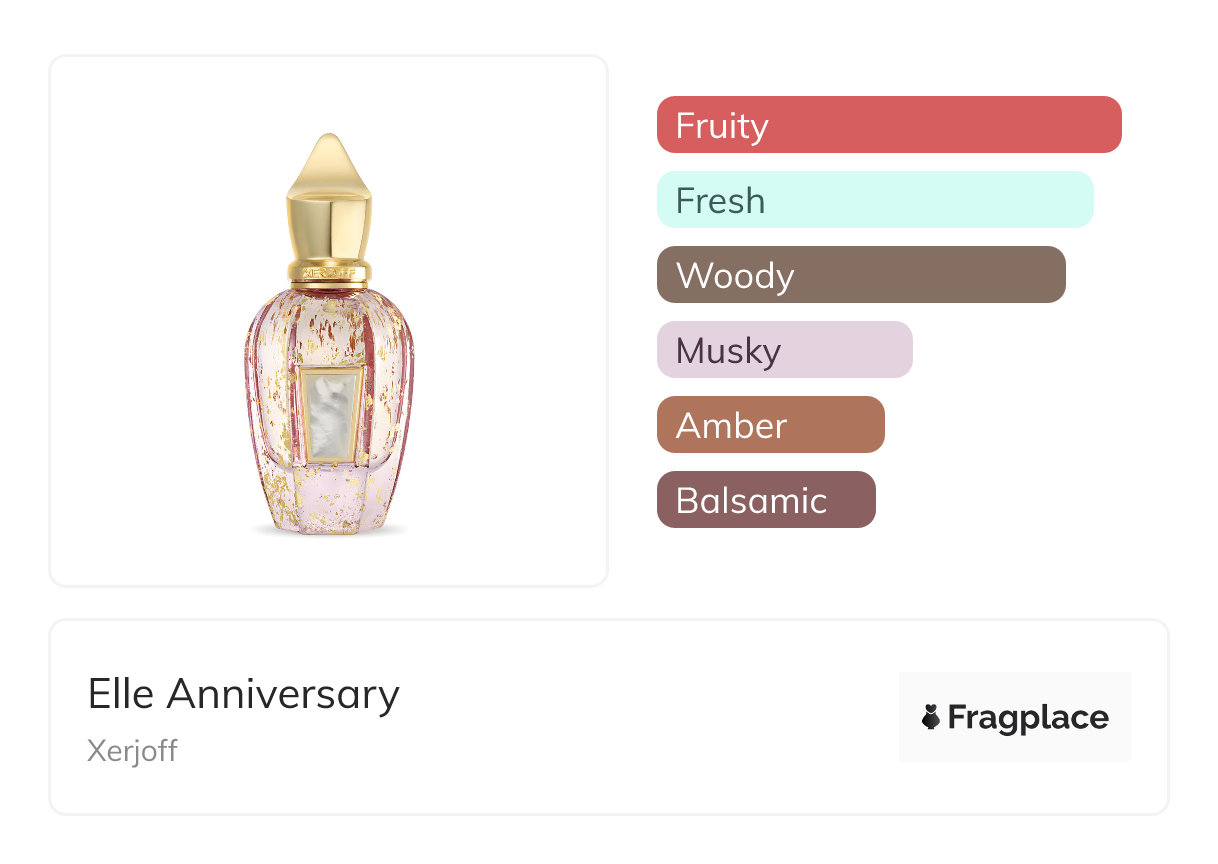The height and width of the screenshot is (864, 1218).
Task: Click the word Fresh in the mint bar
Action: pos(720,201)
